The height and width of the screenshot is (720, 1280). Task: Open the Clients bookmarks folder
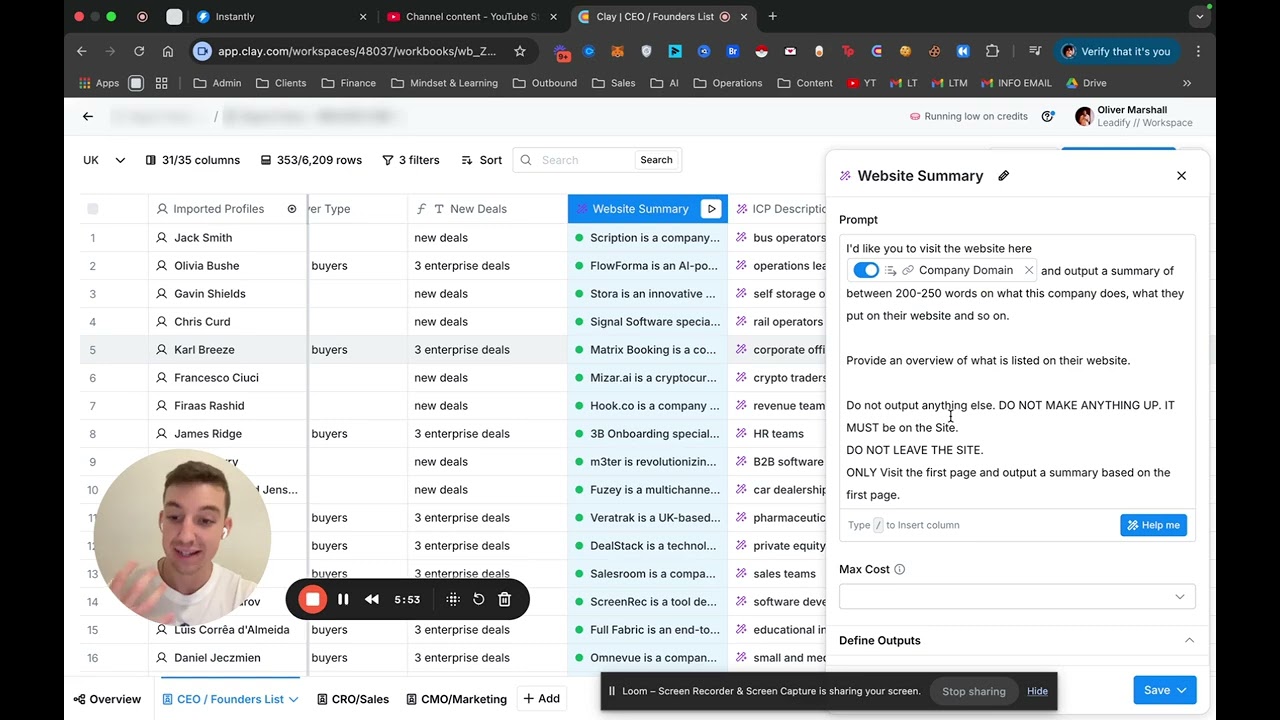coord(281,83)
